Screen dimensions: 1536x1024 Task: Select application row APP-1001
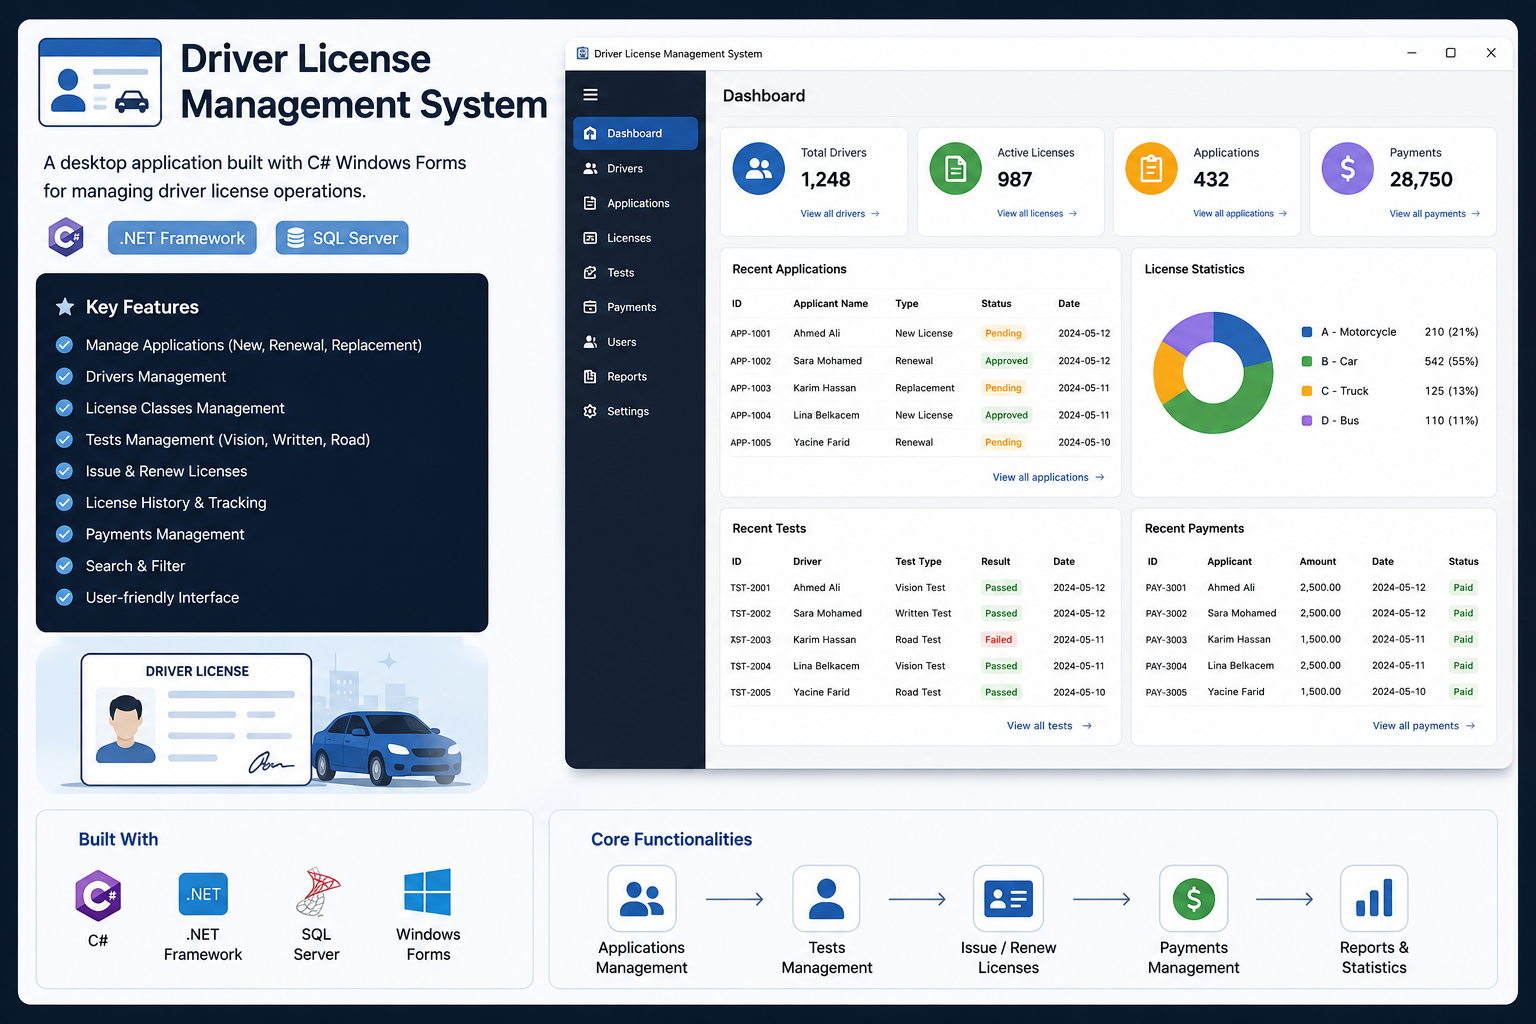click(x=920, y=333)
